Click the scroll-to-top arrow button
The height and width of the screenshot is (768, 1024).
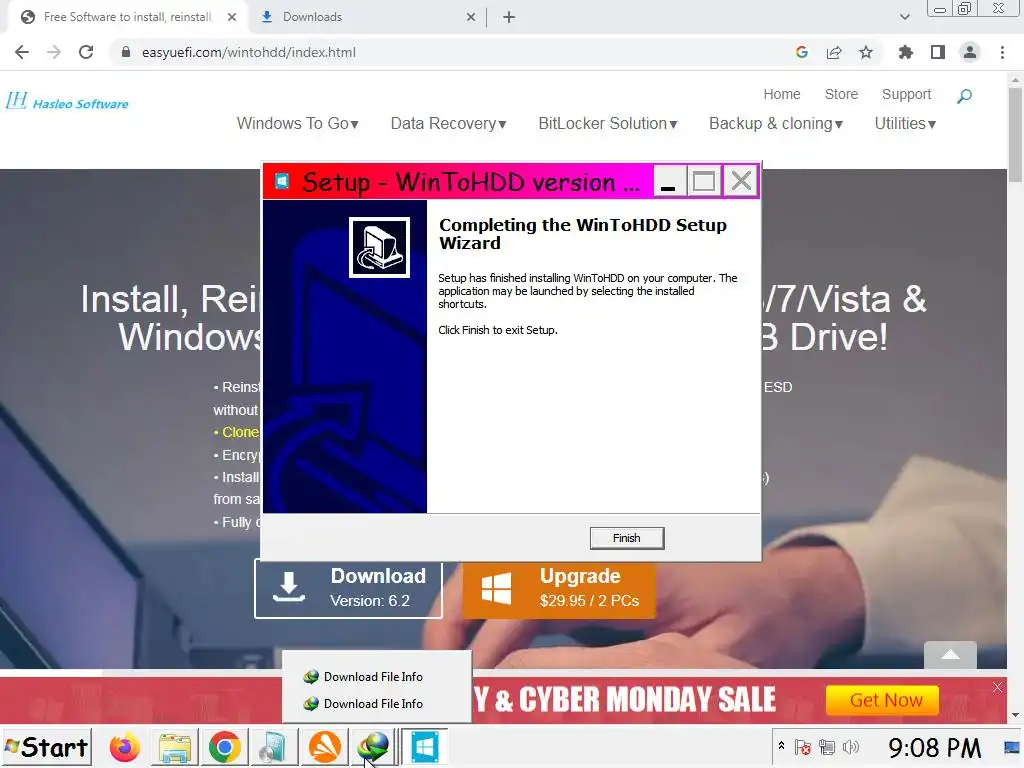[x=950, y=655]
